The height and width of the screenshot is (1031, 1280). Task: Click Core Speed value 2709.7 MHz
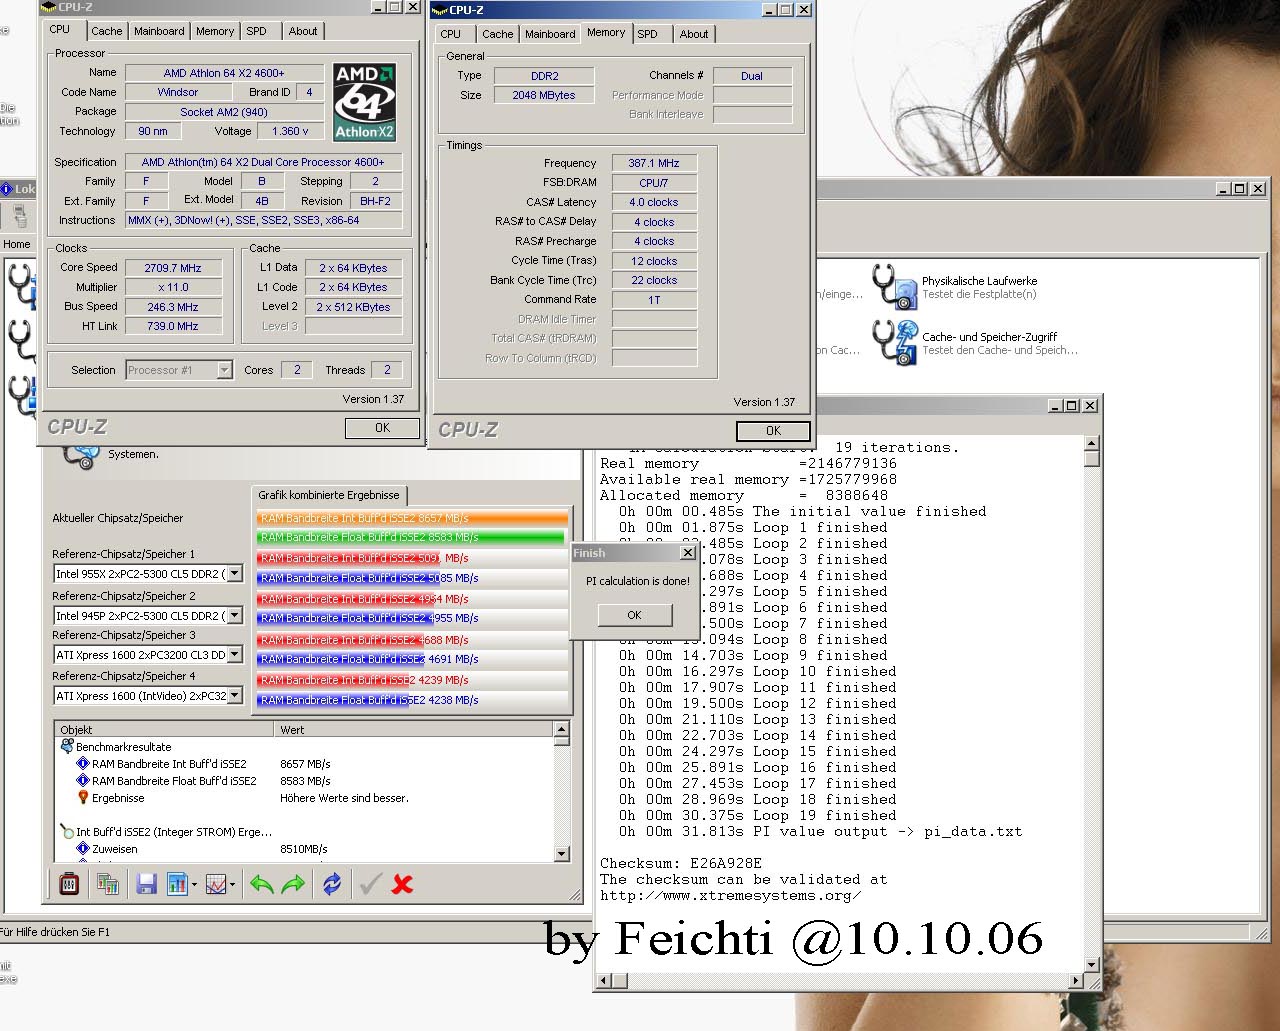point(173,268)
